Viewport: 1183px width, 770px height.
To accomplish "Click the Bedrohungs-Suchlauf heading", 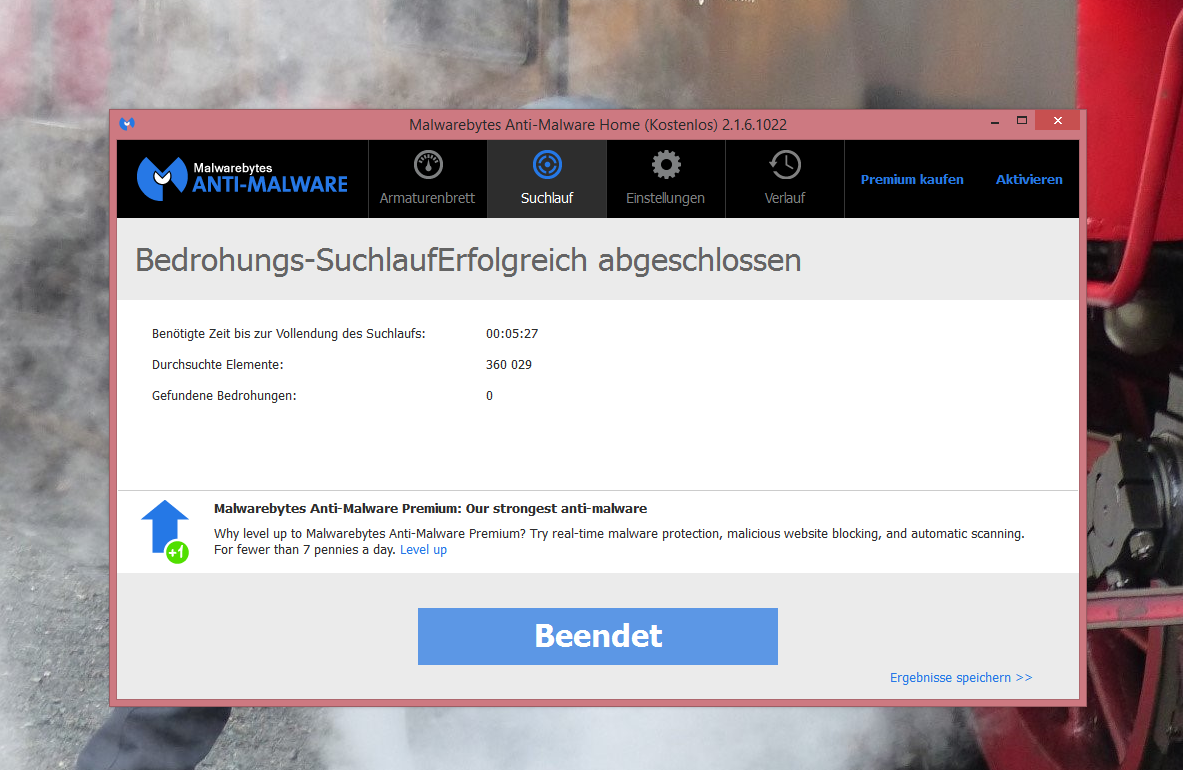I will tap(468, 260).
